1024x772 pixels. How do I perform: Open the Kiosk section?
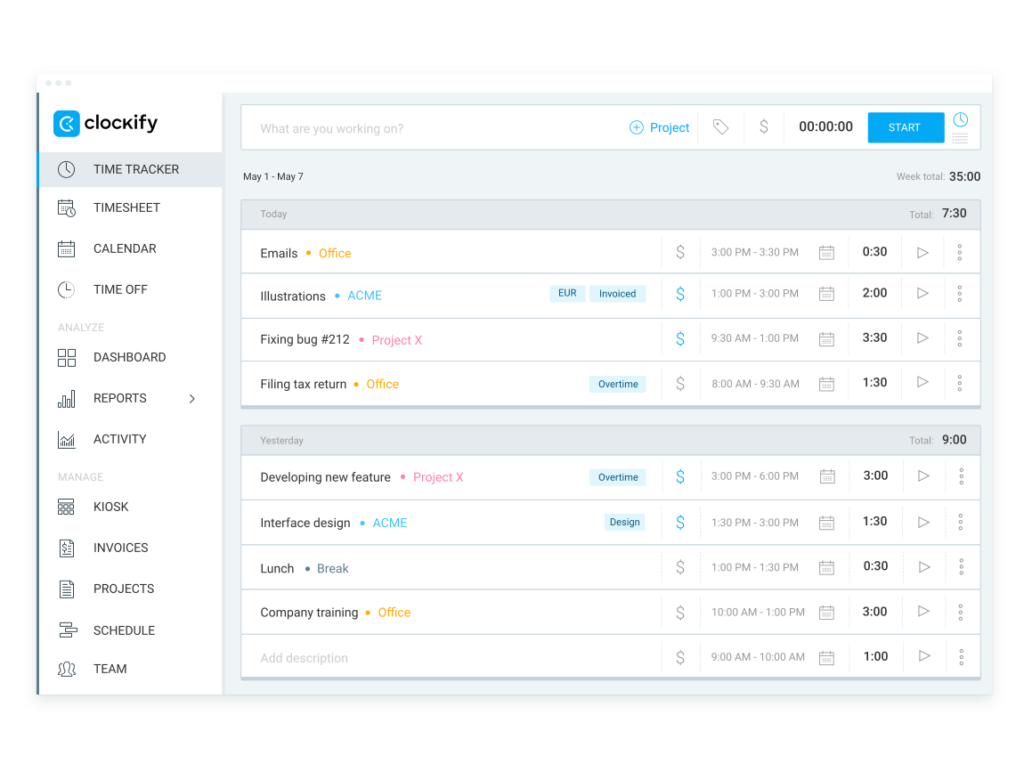(110, 507)
